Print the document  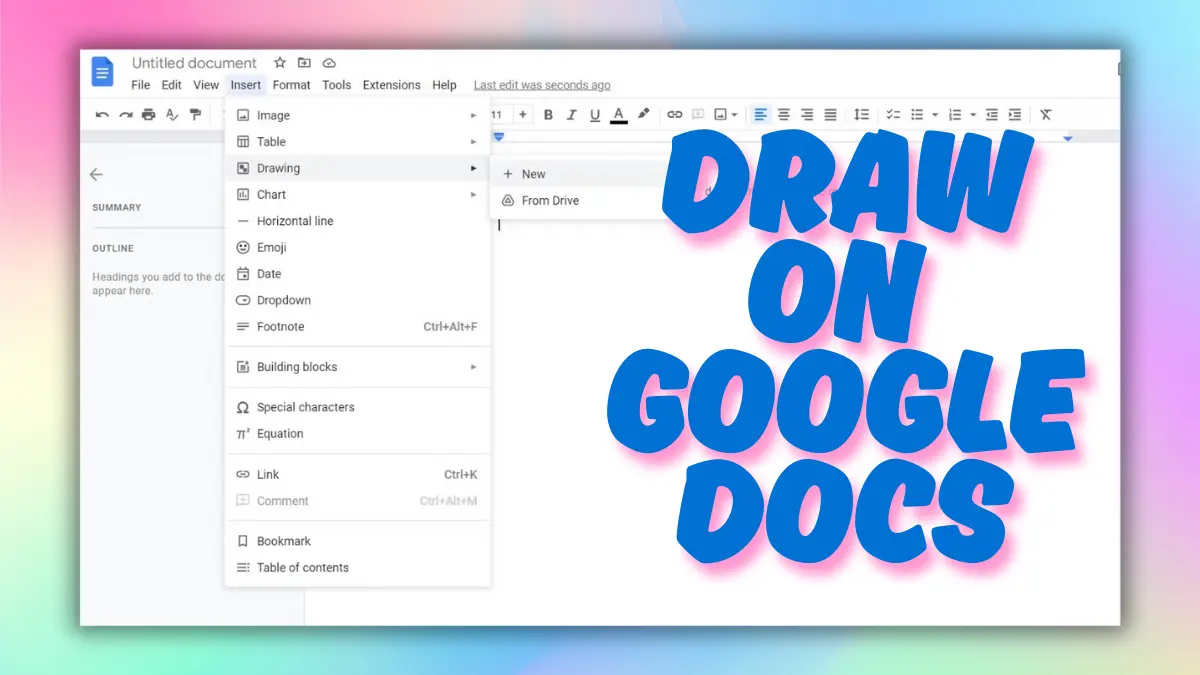tap(149, 115)
